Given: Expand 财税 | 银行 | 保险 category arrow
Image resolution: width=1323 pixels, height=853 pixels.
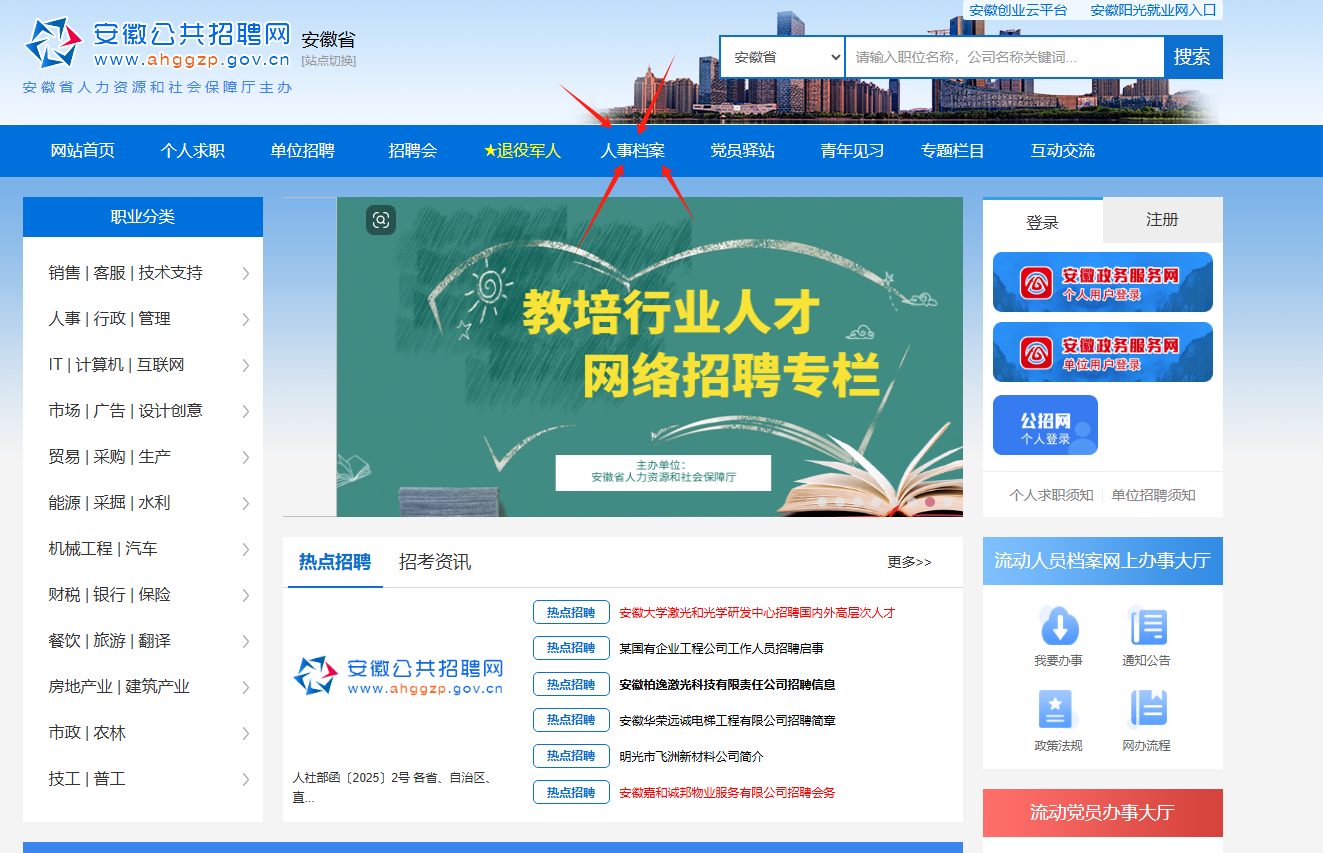Looking at the screenshot, I should click(x=246, y=596).
